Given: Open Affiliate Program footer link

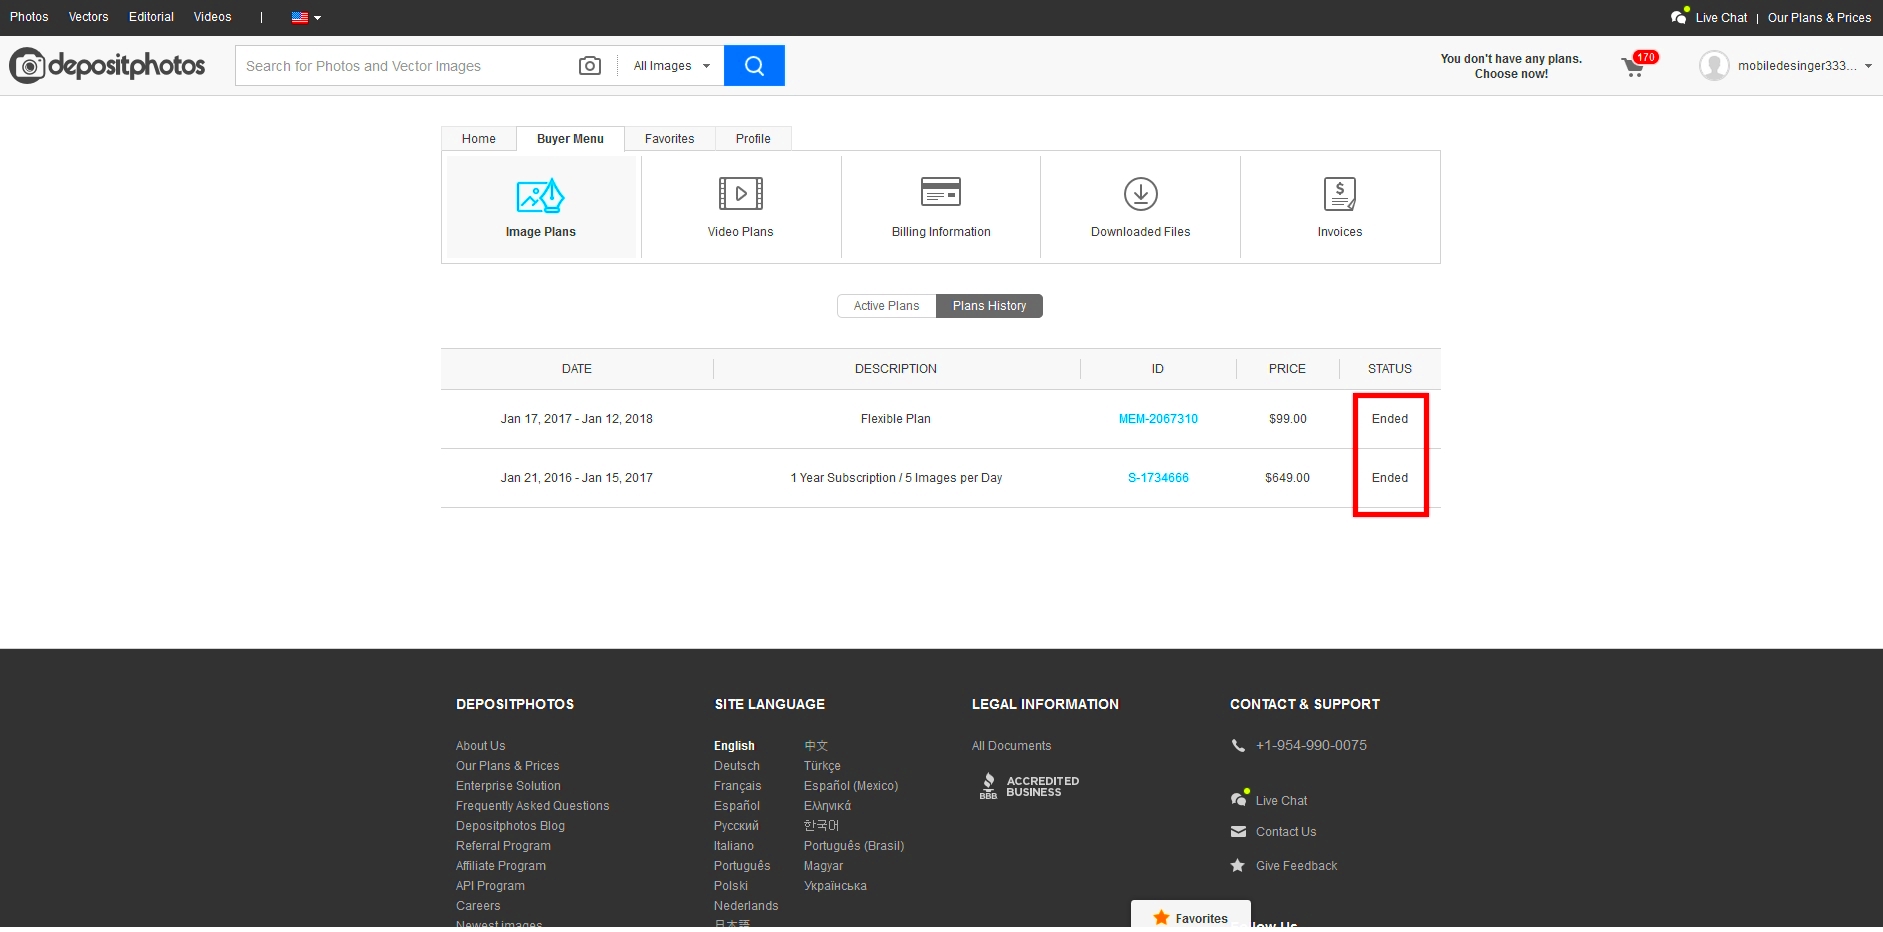Looking at the screenshot, I should [501, 866].
